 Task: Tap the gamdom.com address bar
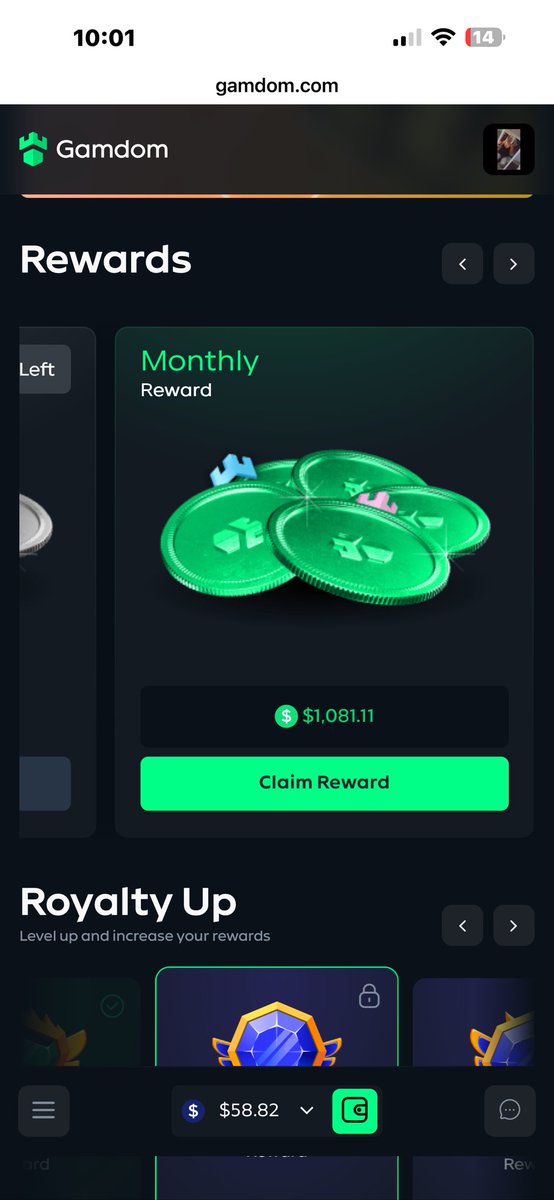click(277, 86)
